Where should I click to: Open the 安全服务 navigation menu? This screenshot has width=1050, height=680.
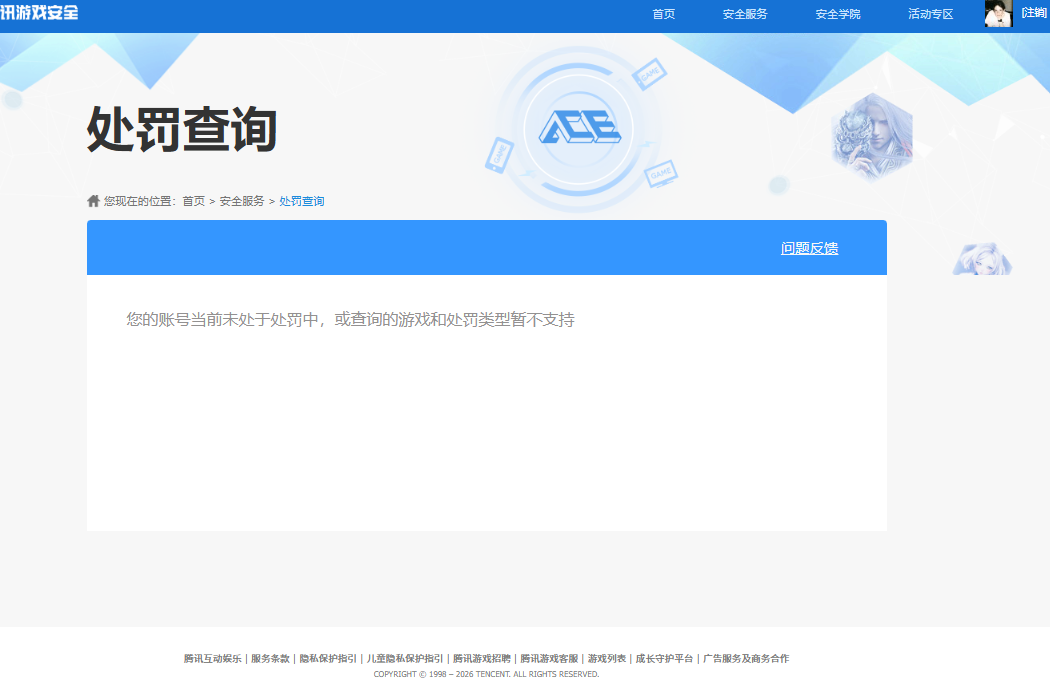(x=744, y=13)
